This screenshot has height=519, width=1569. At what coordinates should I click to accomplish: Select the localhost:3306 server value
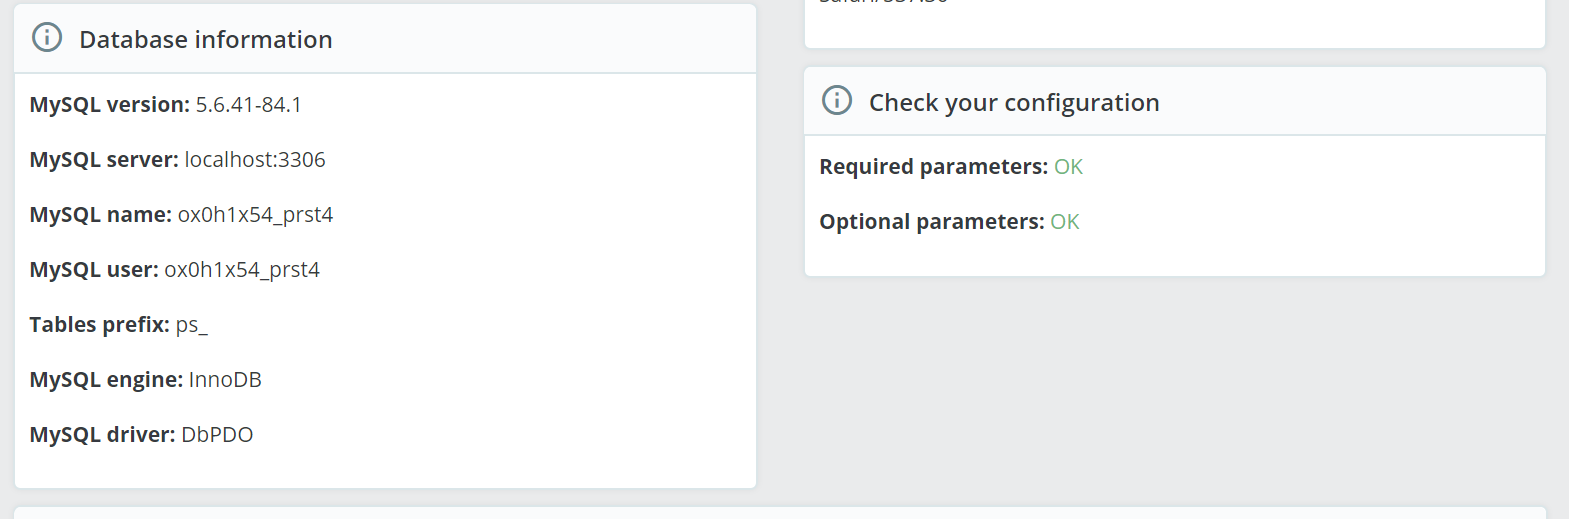coord(255,160)
